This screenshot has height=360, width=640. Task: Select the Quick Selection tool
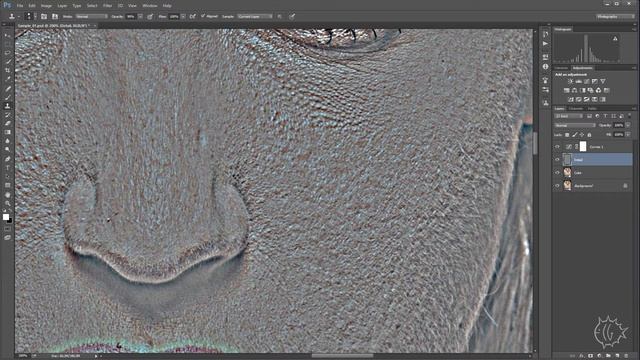tap(7, 62)
